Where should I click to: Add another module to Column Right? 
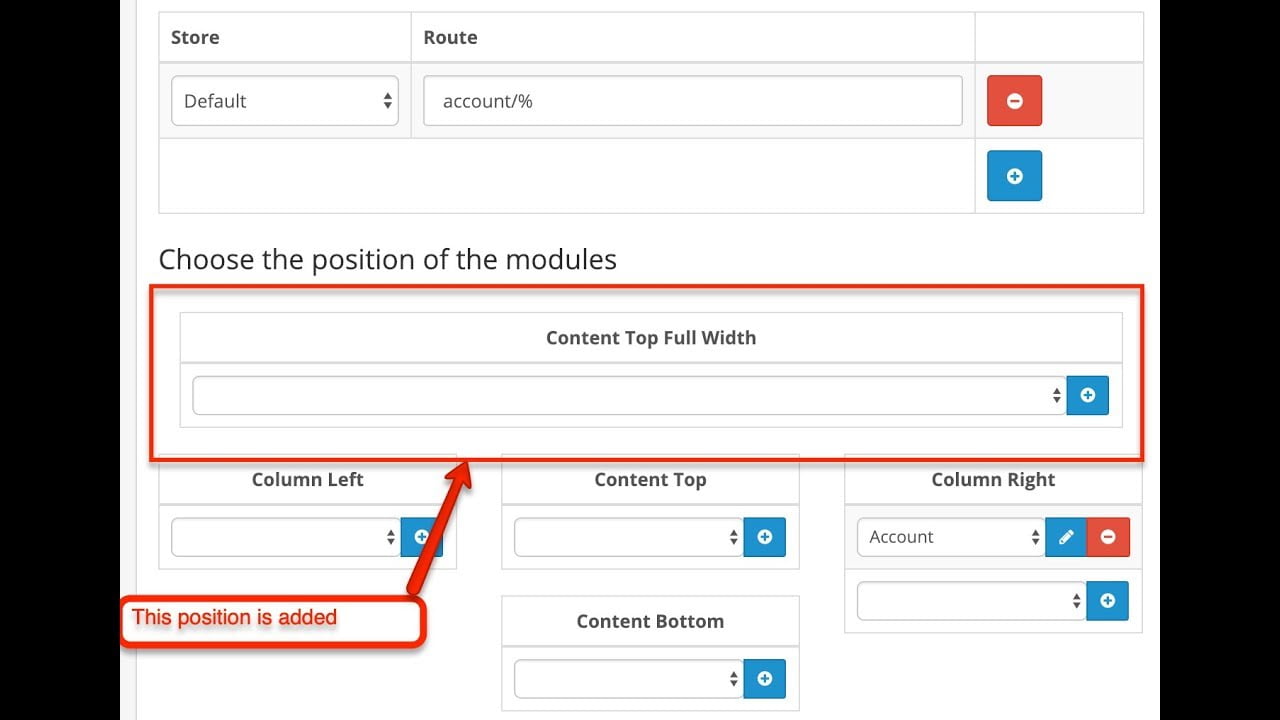(x=1108, y=601)
